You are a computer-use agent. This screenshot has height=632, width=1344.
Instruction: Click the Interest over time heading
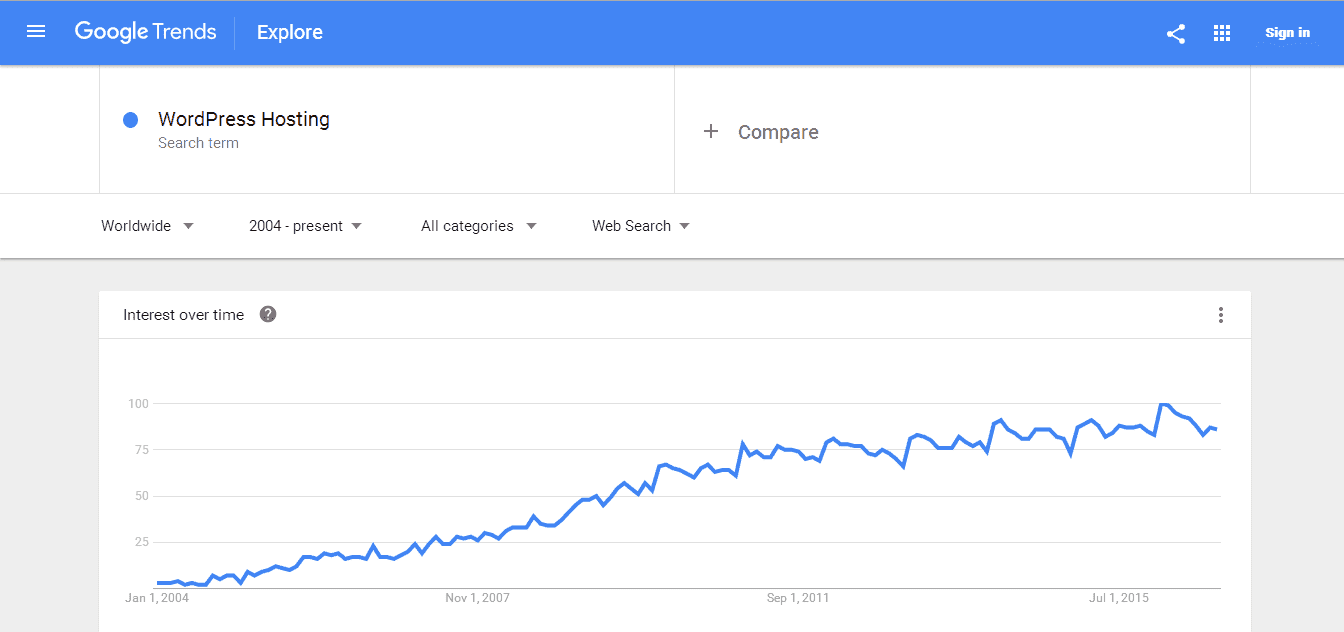click(183, 314)
